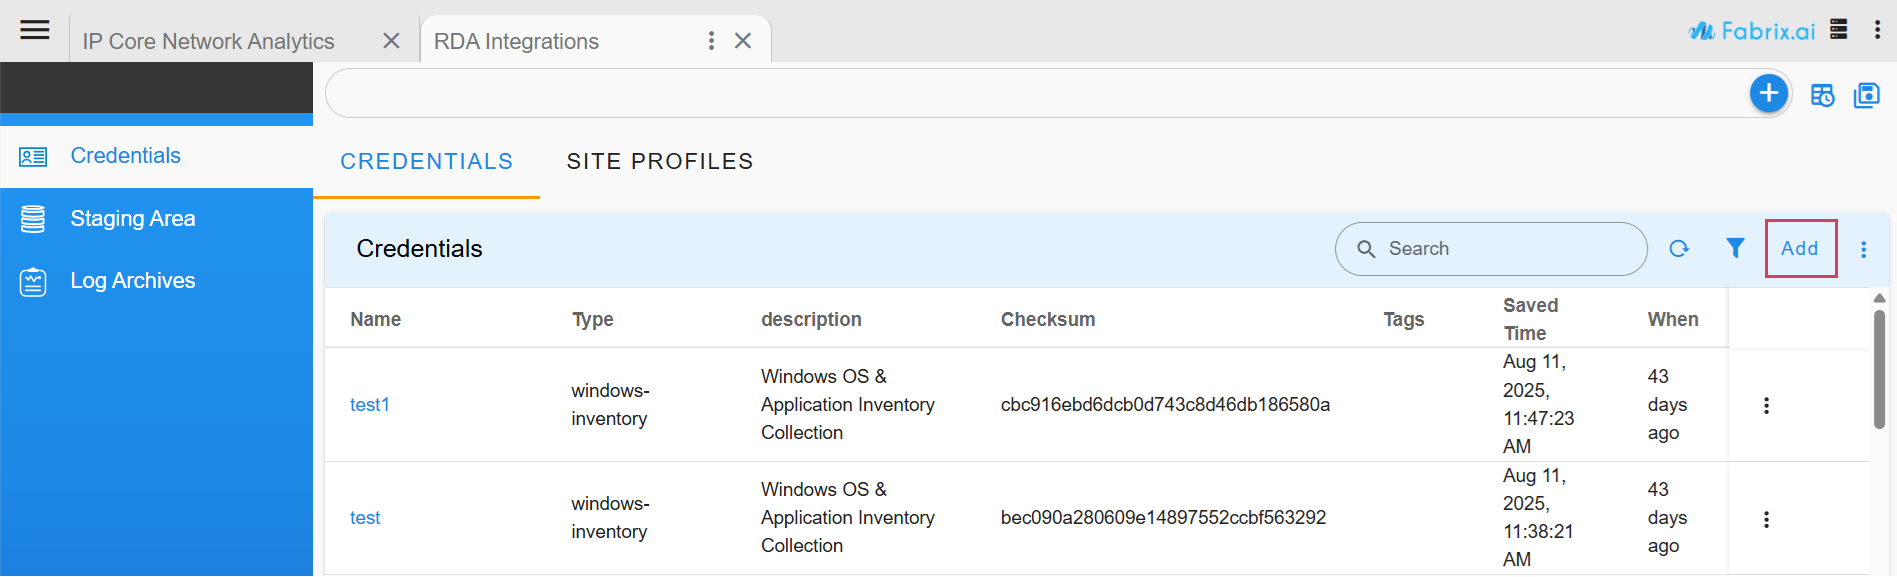Open RDA Integrations tab options menu
Image resolution: width=1897 pixels, height=577 pixels.
[x=711, y=41]
